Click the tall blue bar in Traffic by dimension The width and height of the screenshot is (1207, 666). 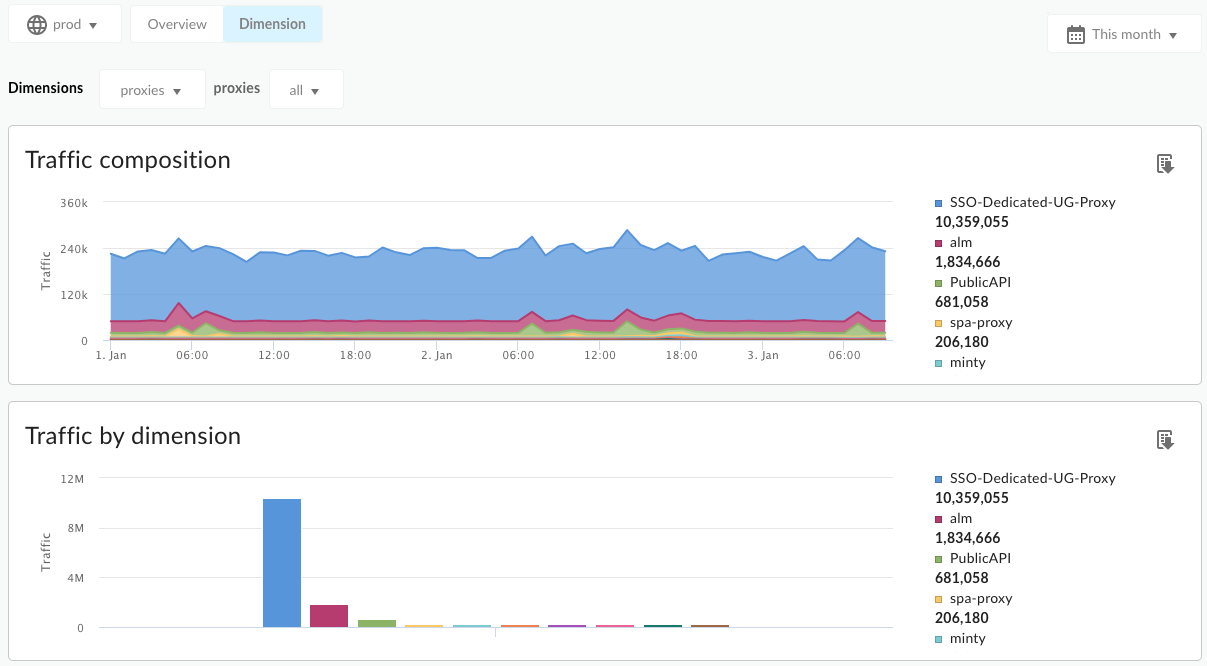(281, 560)
